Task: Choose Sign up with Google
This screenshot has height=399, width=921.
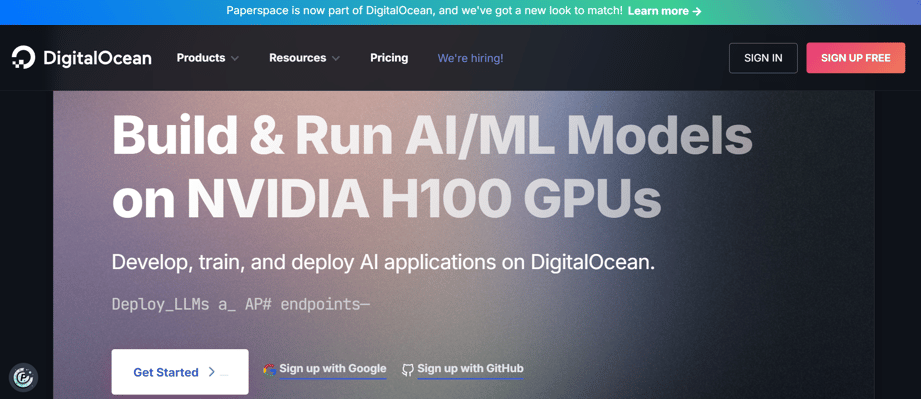Action: (x=332, y=369)
